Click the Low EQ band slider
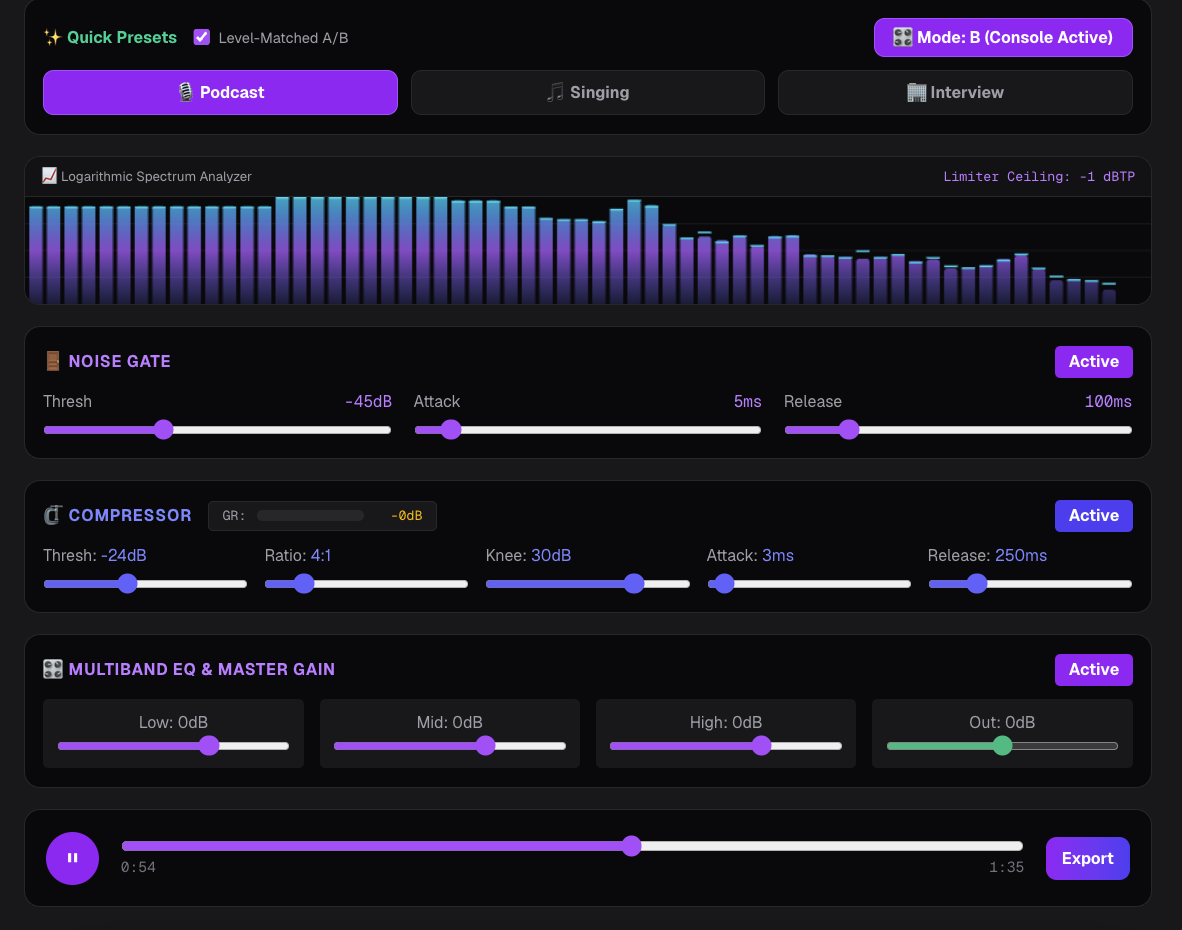This screenshot has height=930, width=1182. 173,745
